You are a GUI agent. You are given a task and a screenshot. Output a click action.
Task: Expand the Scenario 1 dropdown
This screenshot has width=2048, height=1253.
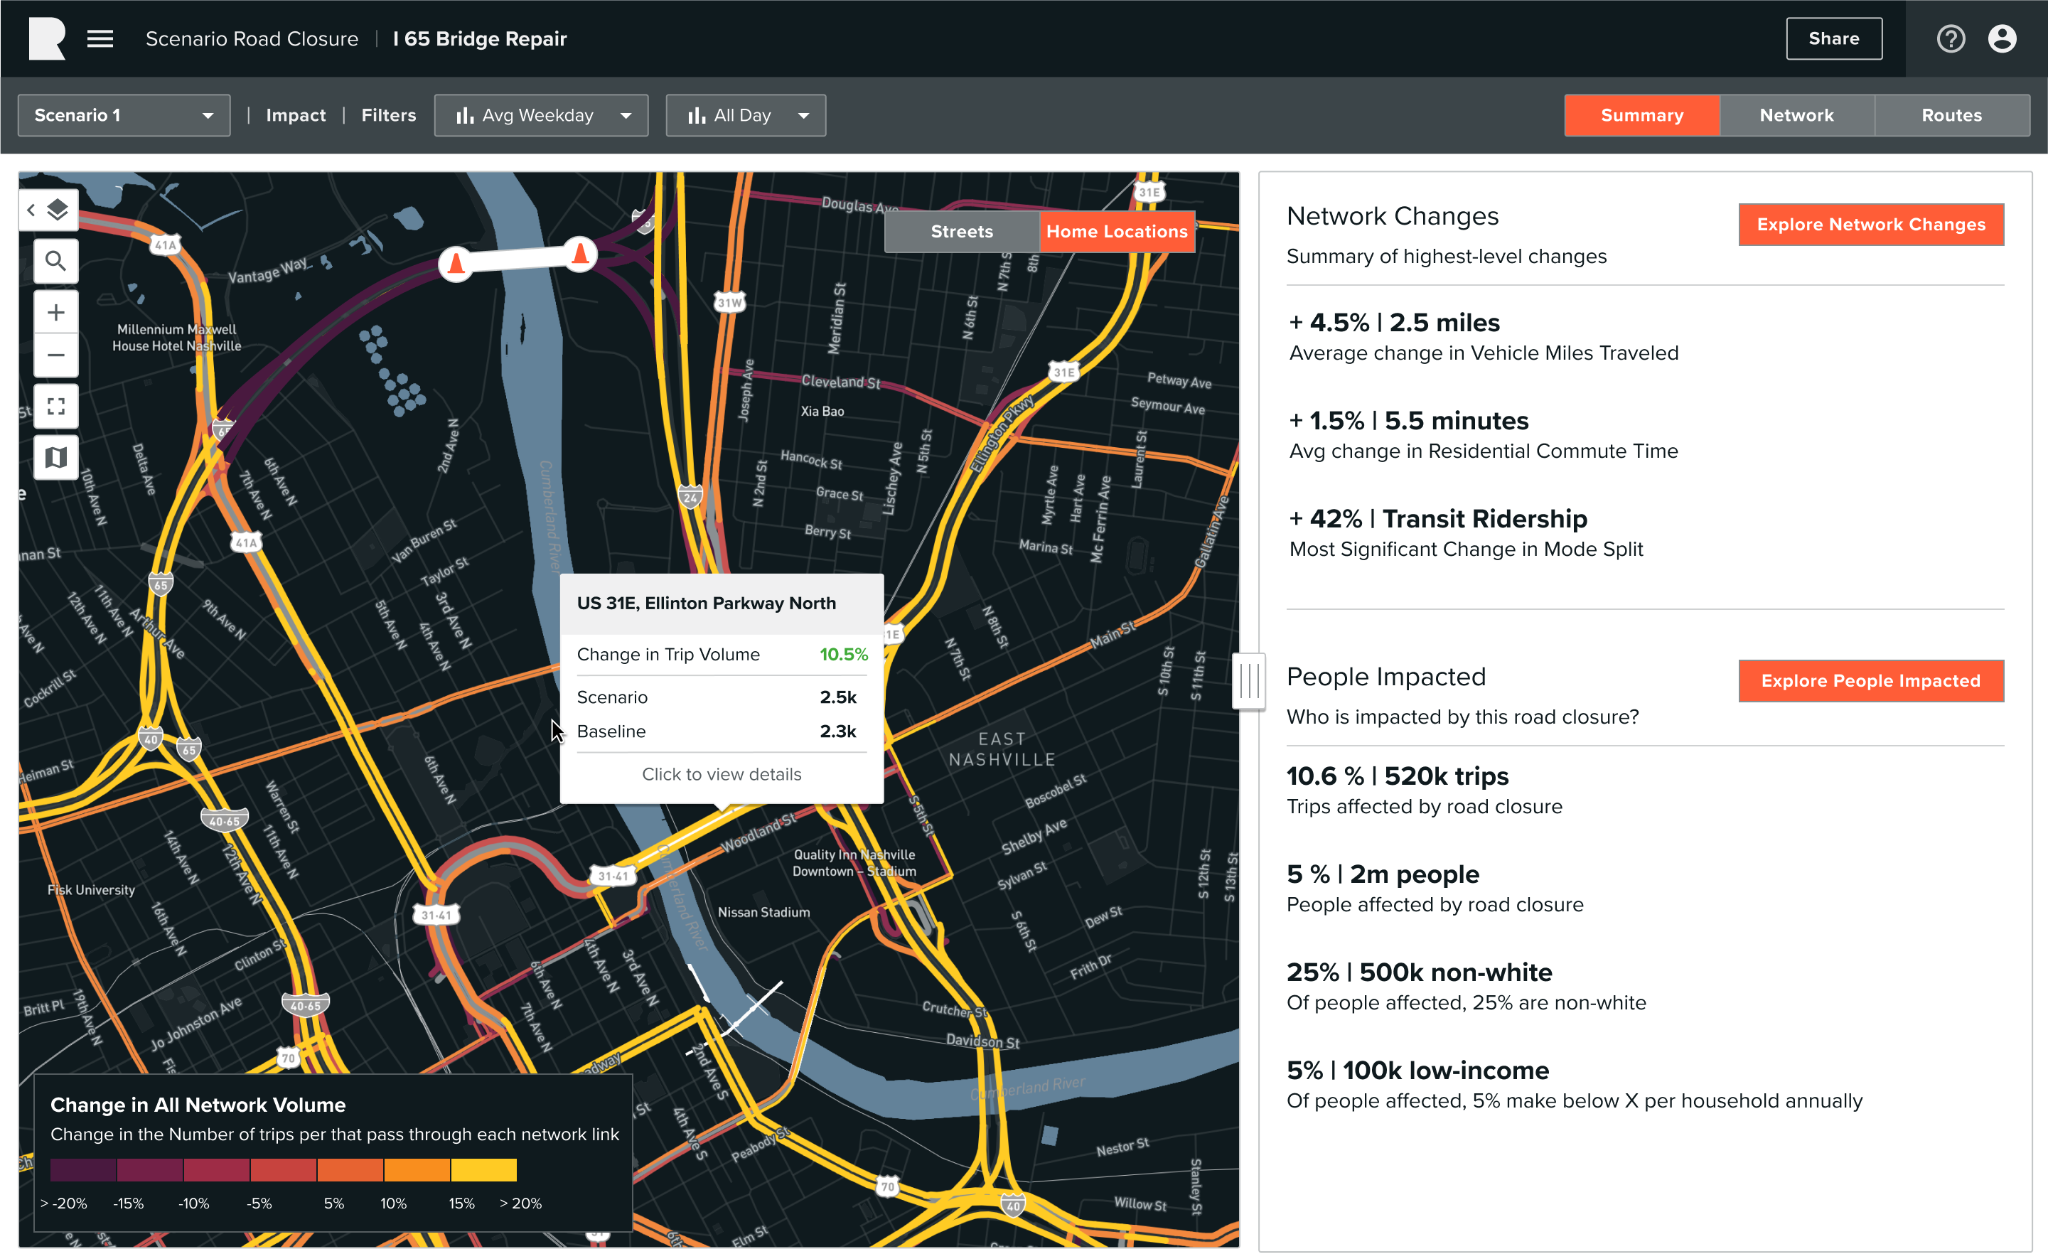click(x=124, y=115)
